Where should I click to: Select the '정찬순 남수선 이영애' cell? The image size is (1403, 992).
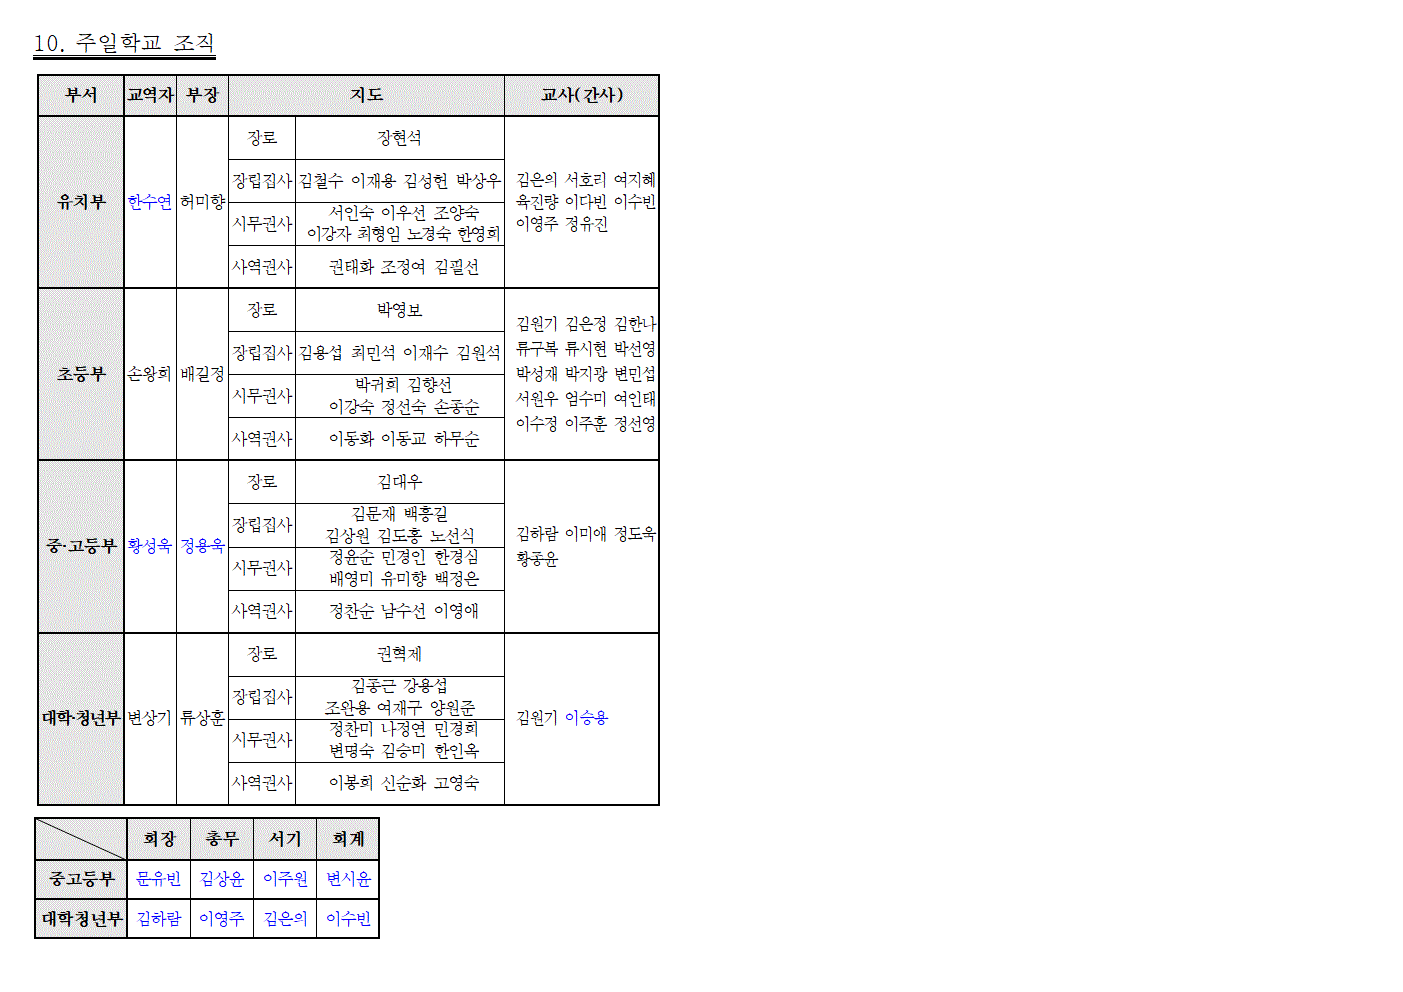click(x=400, y=610)
